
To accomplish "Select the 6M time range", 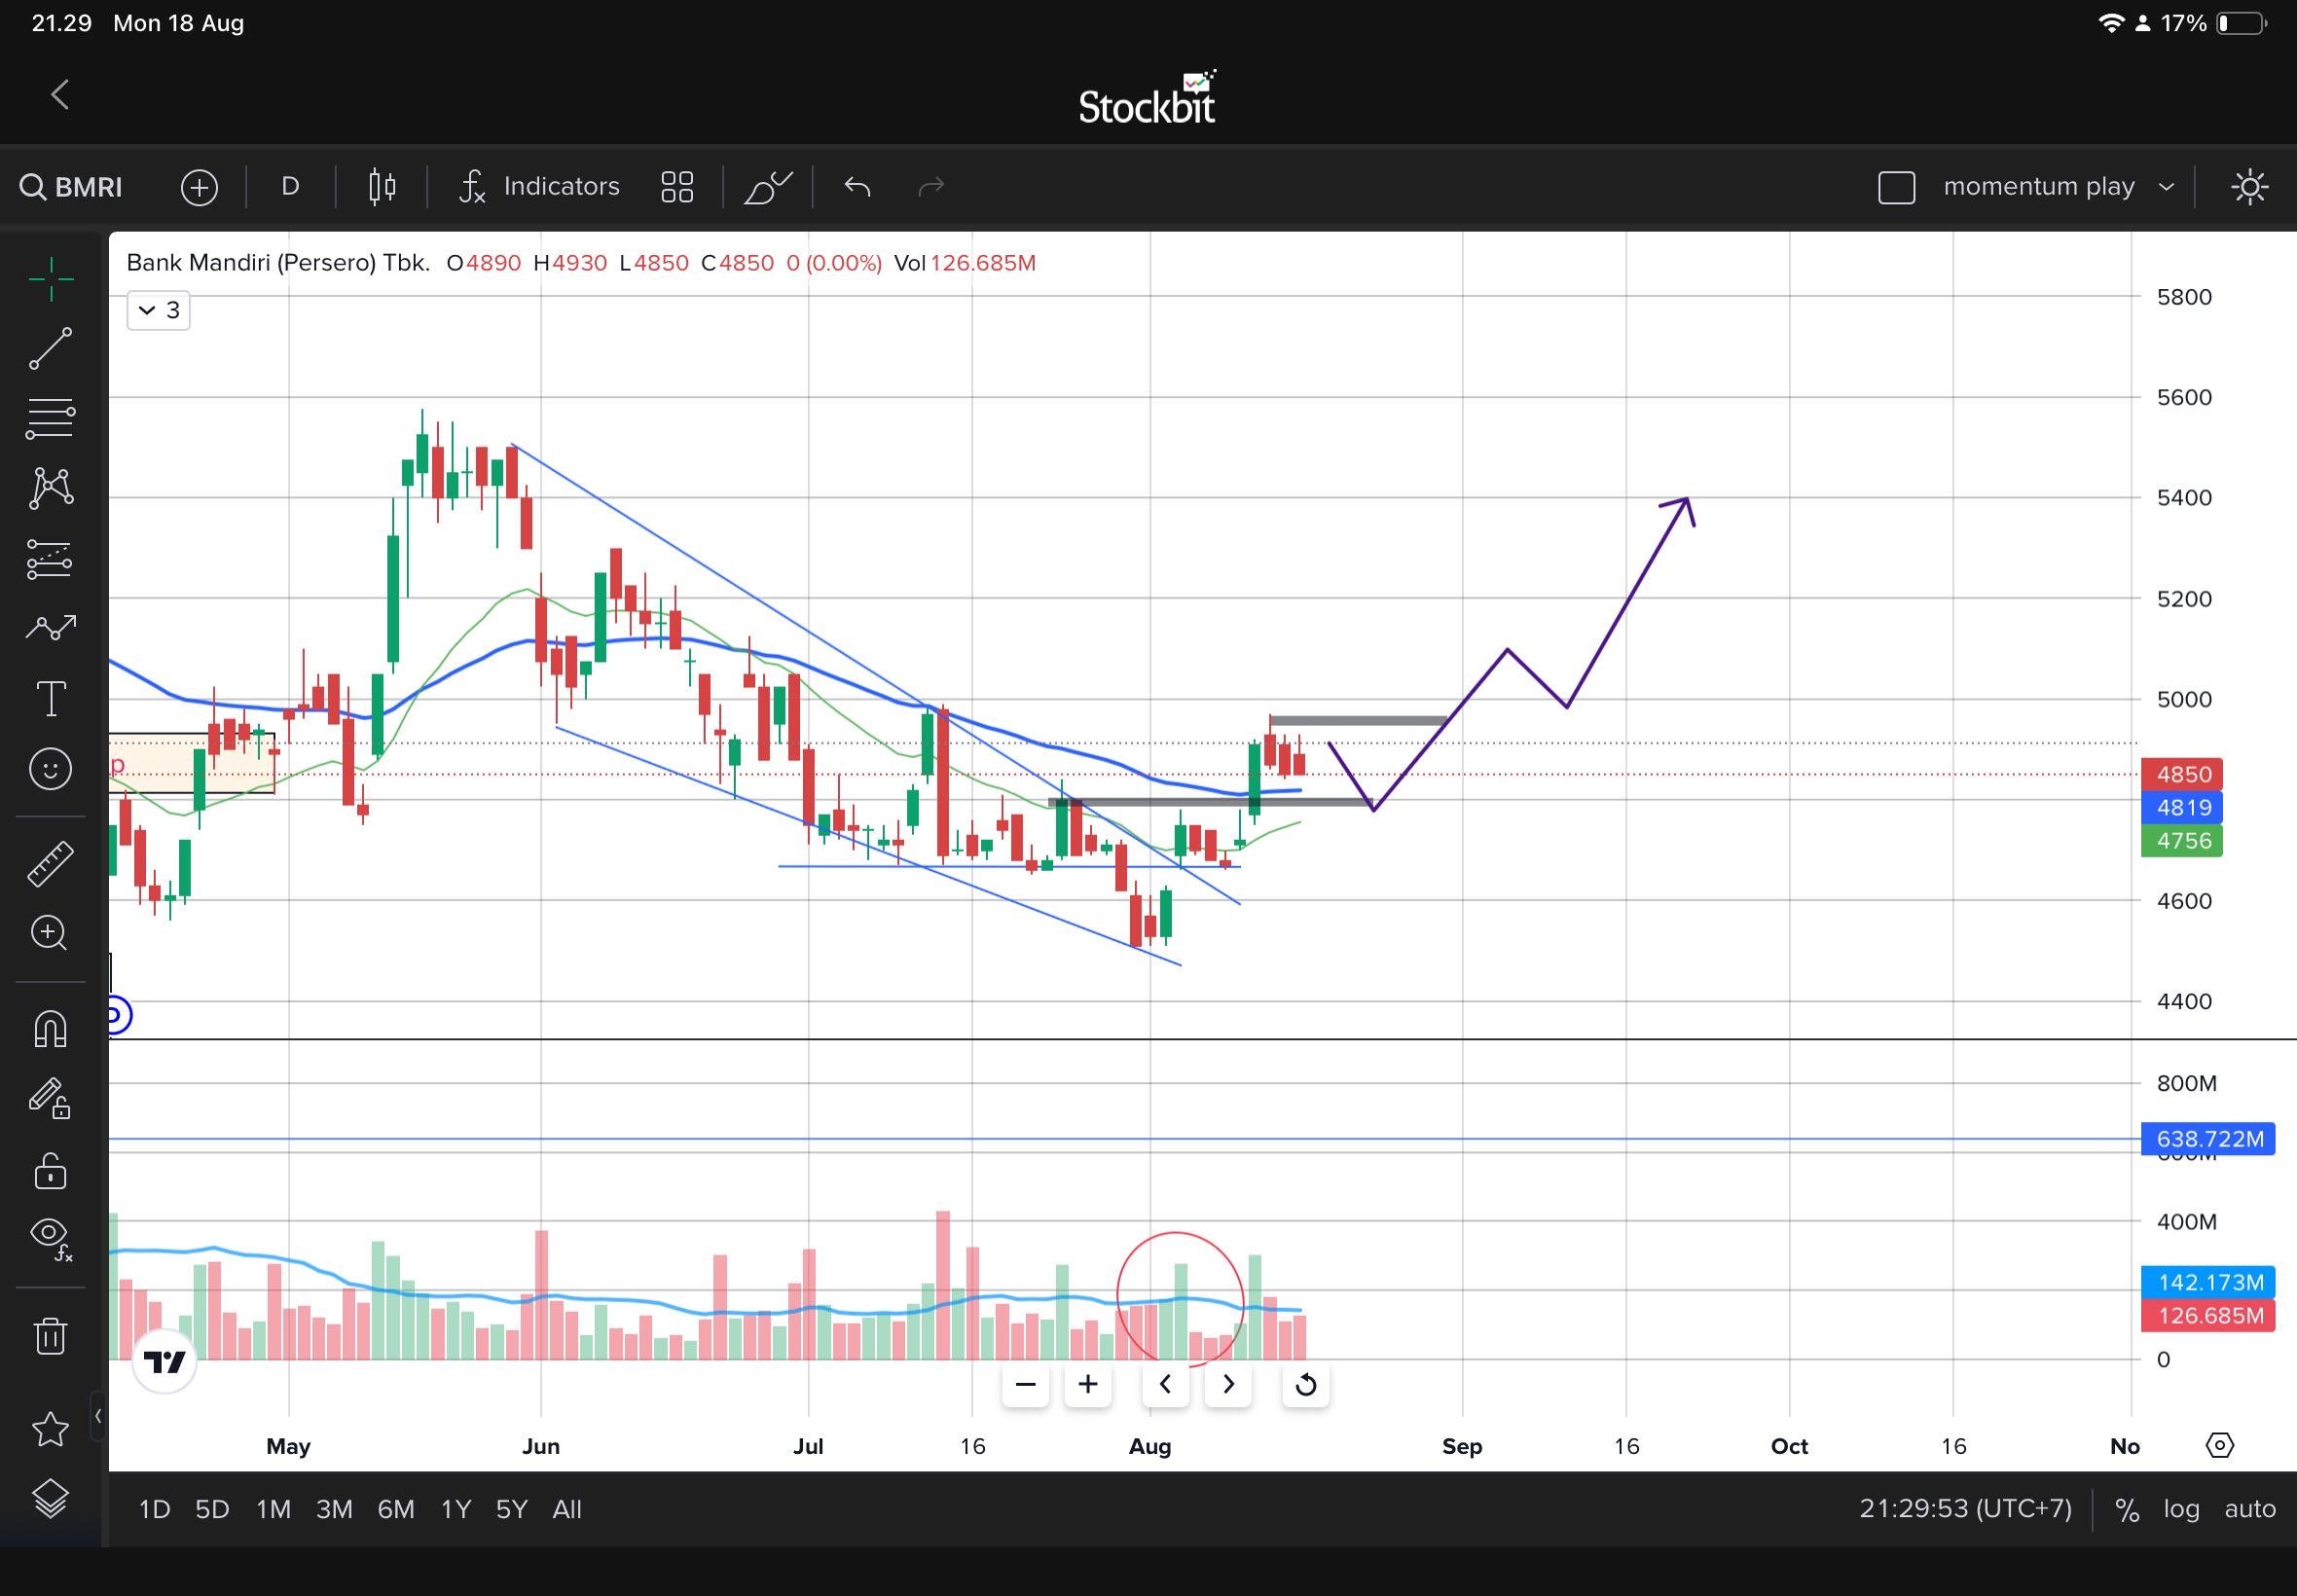I will [x=396, y=1509].
